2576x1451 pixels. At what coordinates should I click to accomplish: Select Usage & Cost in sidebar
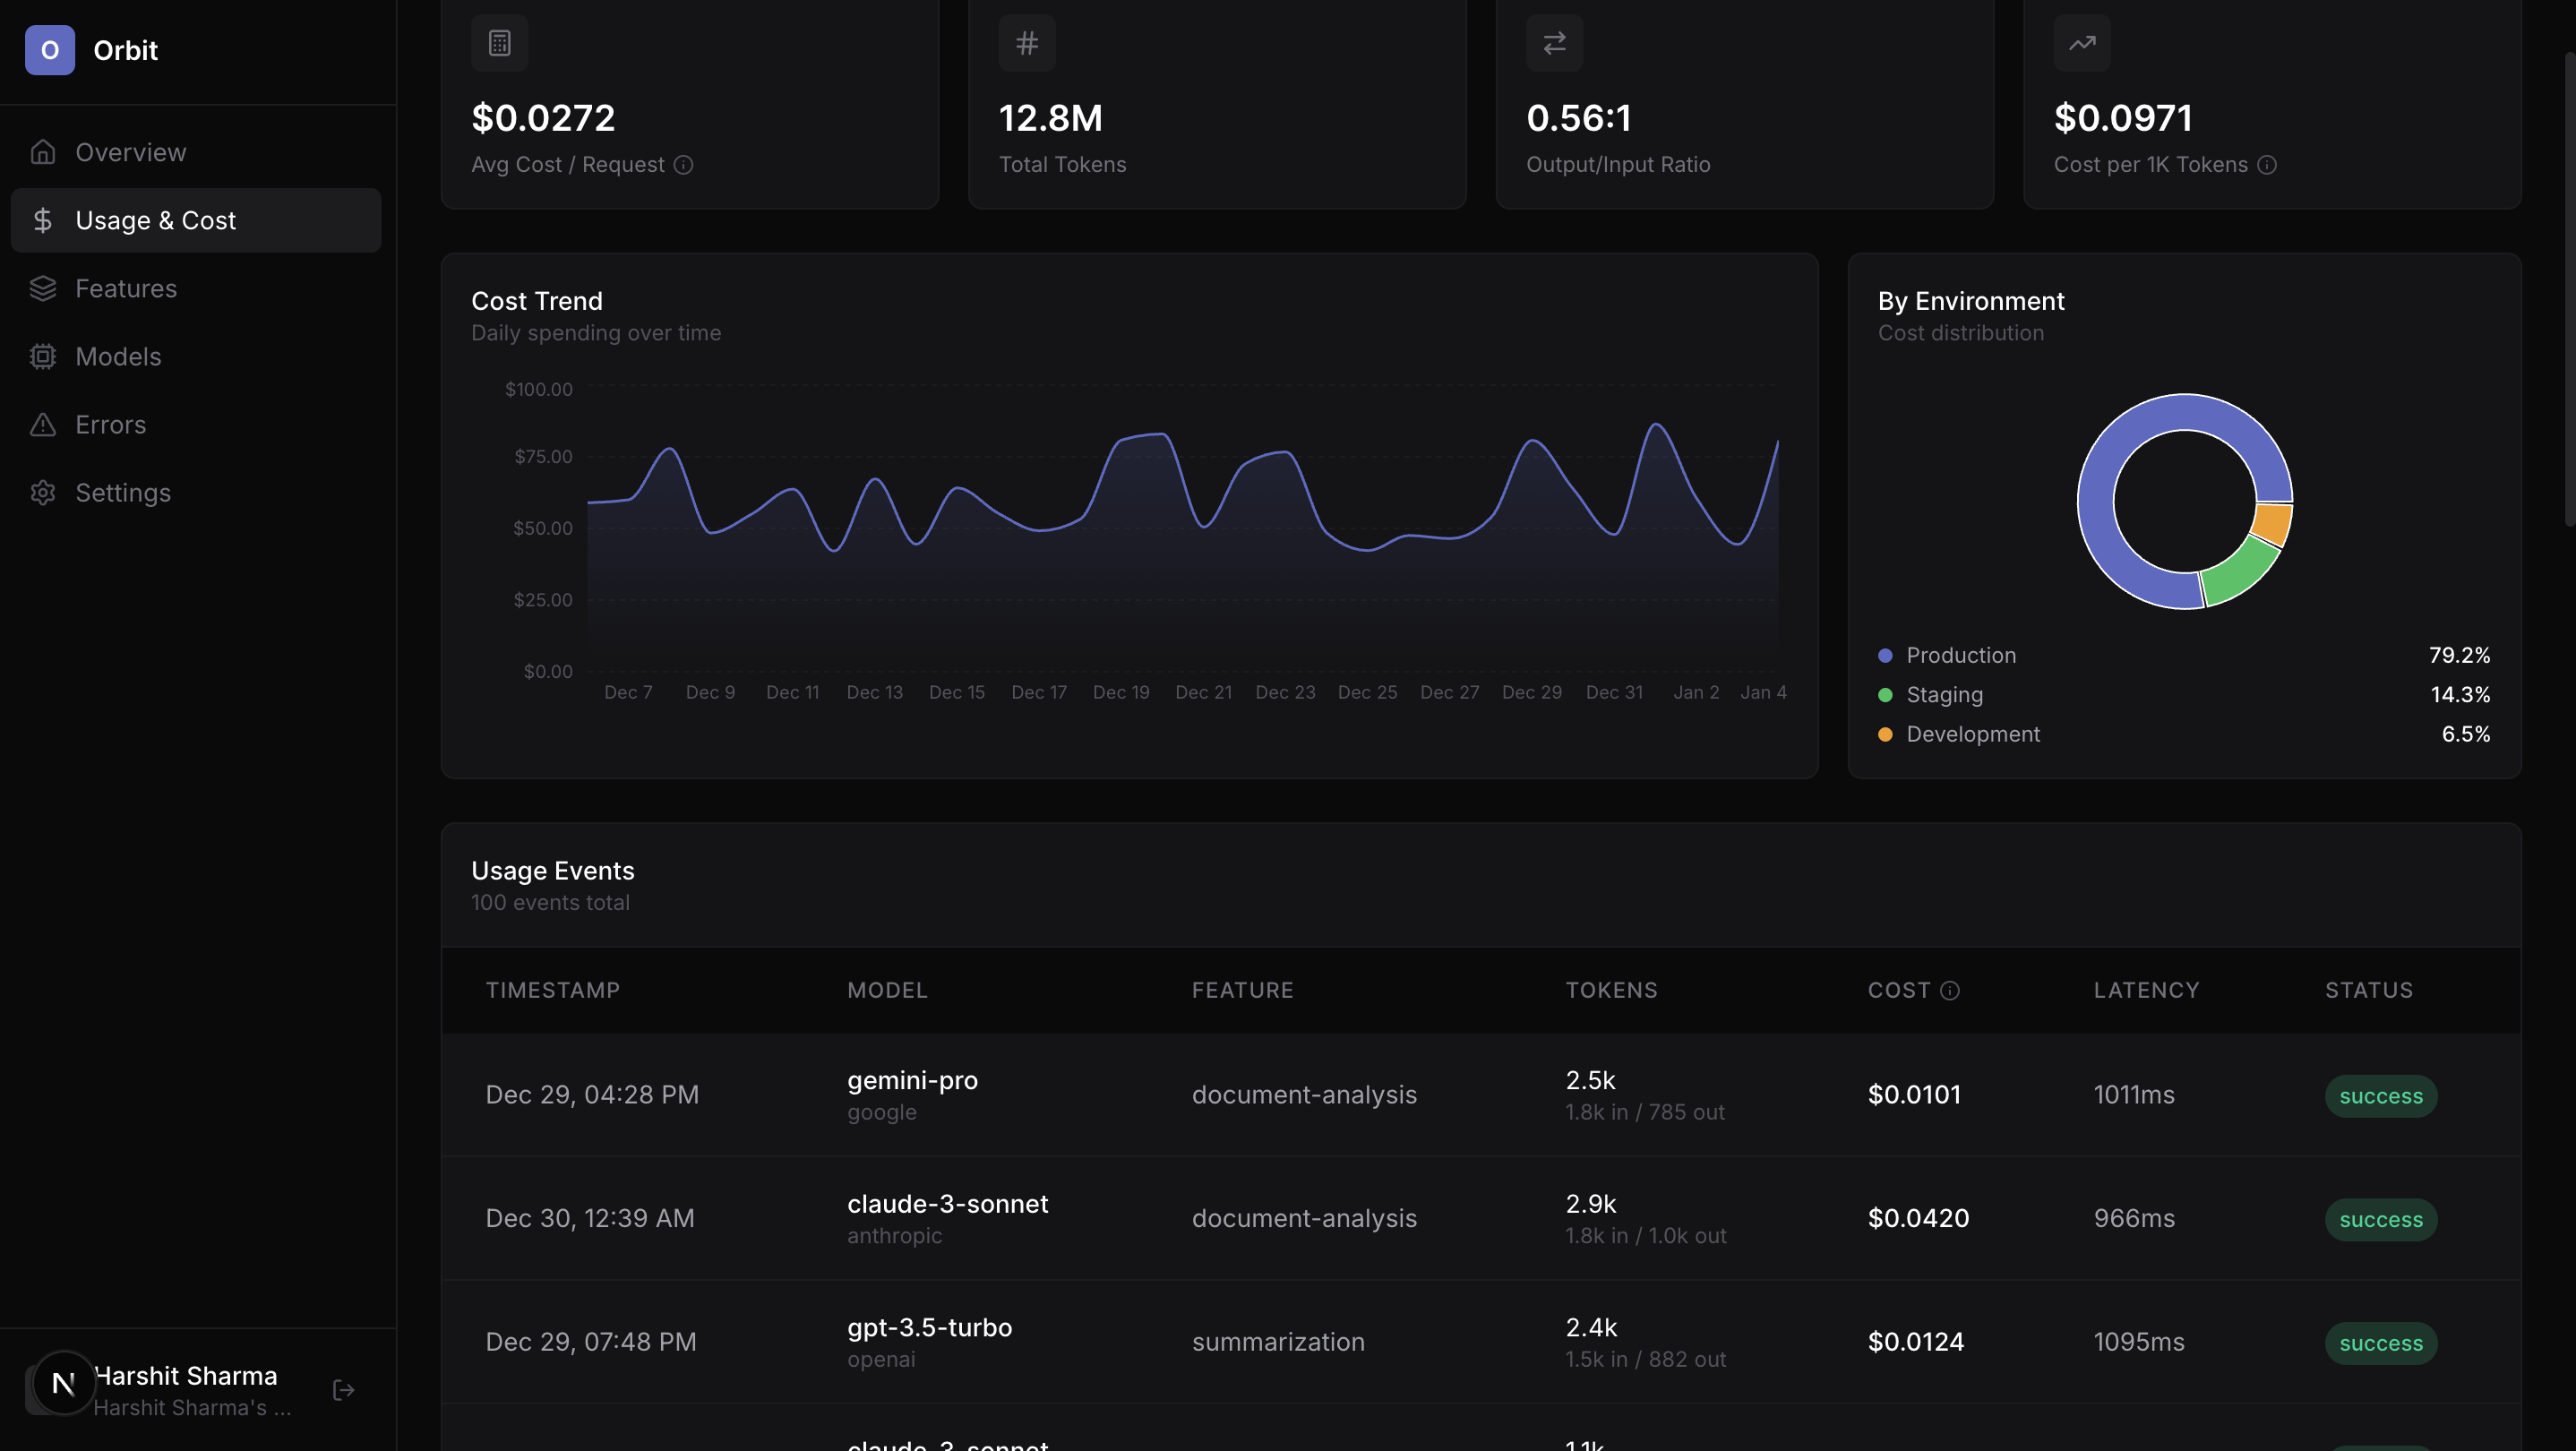[x=155, y=220]
